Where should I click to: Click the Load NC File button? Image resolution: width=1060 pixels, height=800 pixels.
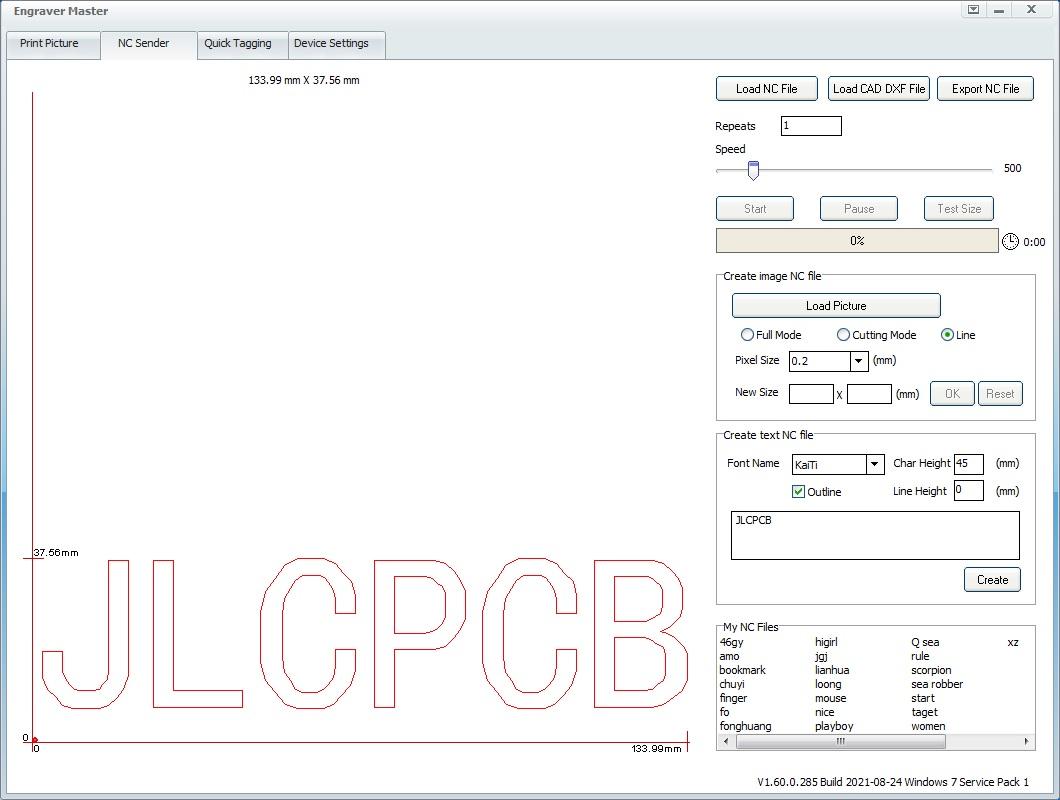767,89
